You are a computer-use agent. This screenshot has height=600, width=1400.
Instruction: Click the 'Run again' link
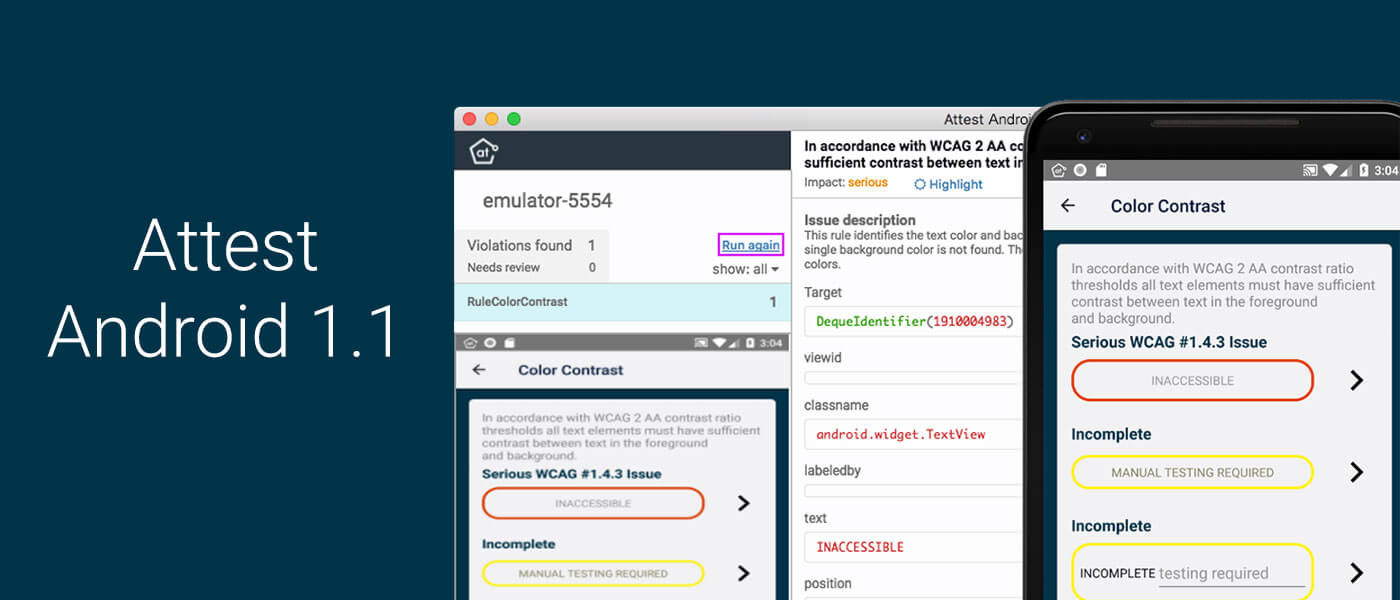click(x=750, y=245)
